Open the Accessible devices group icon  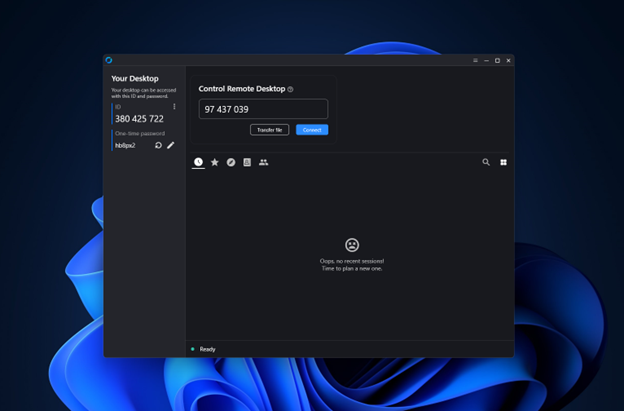tap(264, 162)
